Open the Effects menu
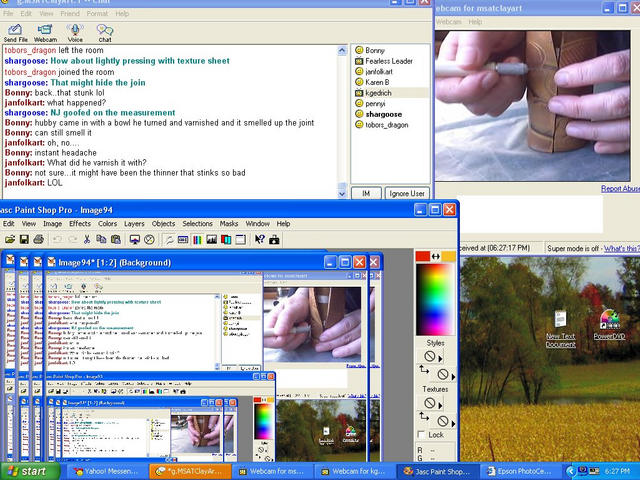The image size is (640, 480). tap(80, 224)
